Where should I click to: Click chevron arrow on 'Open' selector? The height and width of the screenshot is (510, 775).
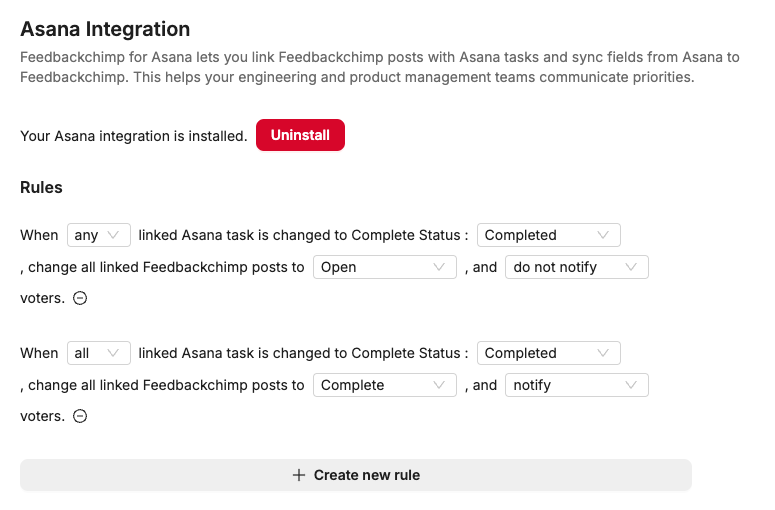[x=439, y=267]
